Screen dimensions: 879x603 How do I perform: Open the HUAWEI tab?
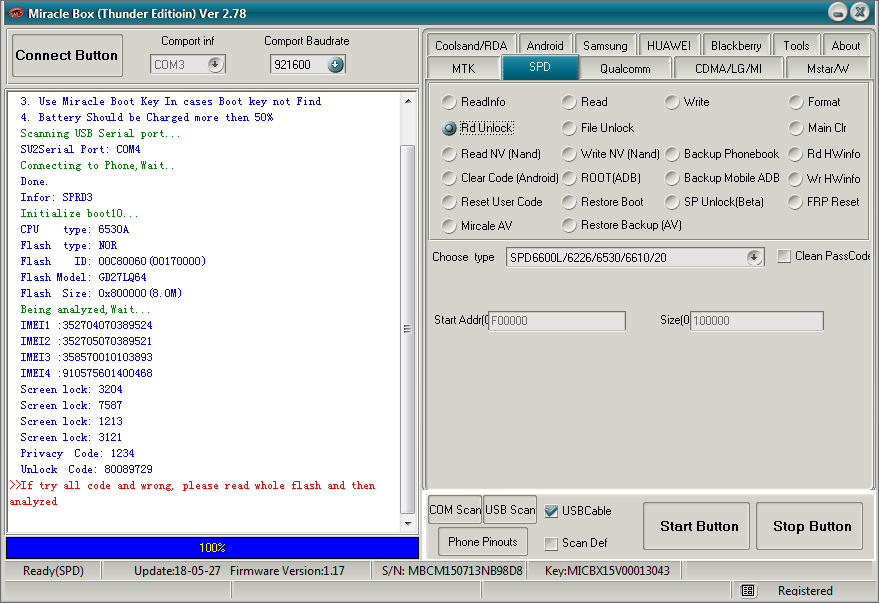(x=669, y=45)
